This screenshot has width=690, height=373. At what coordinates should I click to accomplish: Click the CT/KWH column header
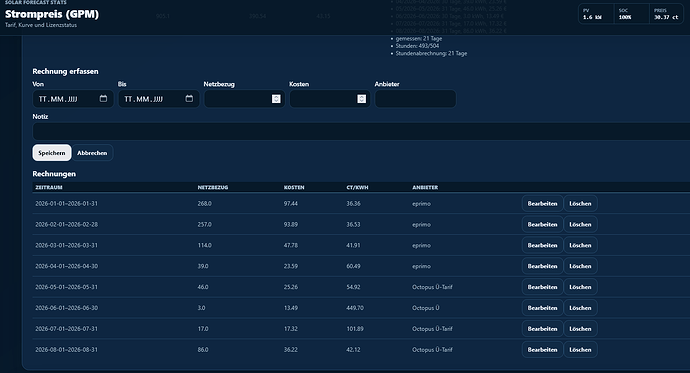pyautogui.click(x=357, y=187)
